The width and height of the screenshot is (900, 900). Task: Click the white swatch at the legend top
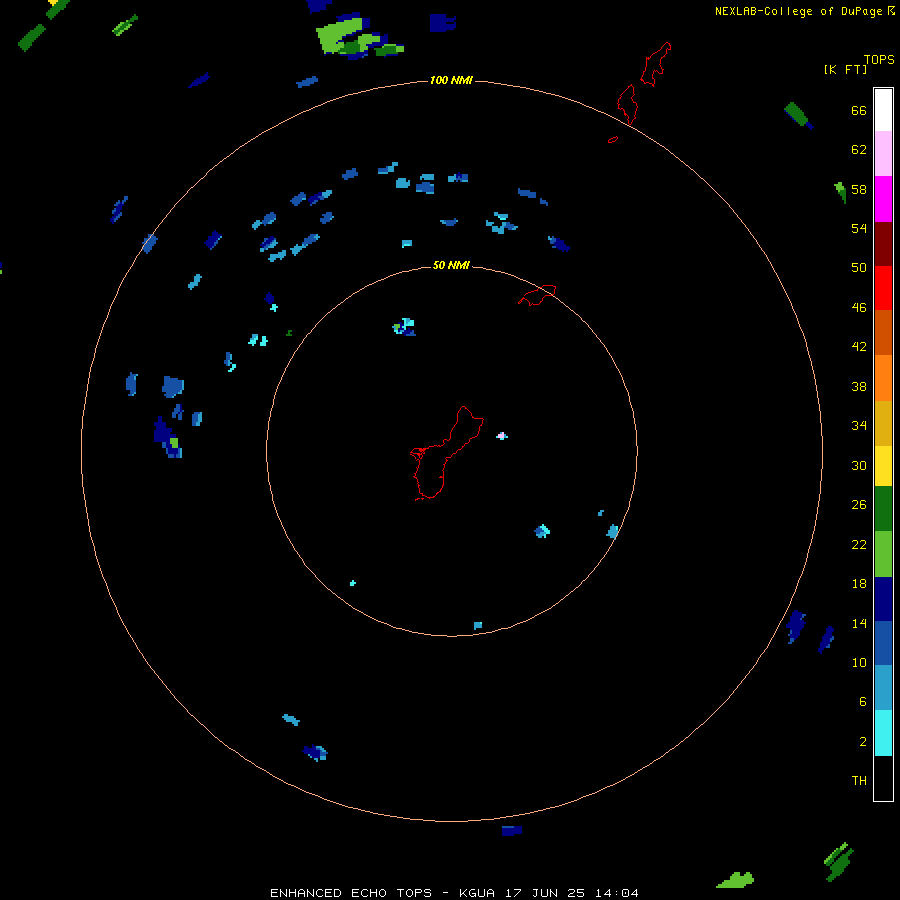pyautogui.click(x=883, y=110)
